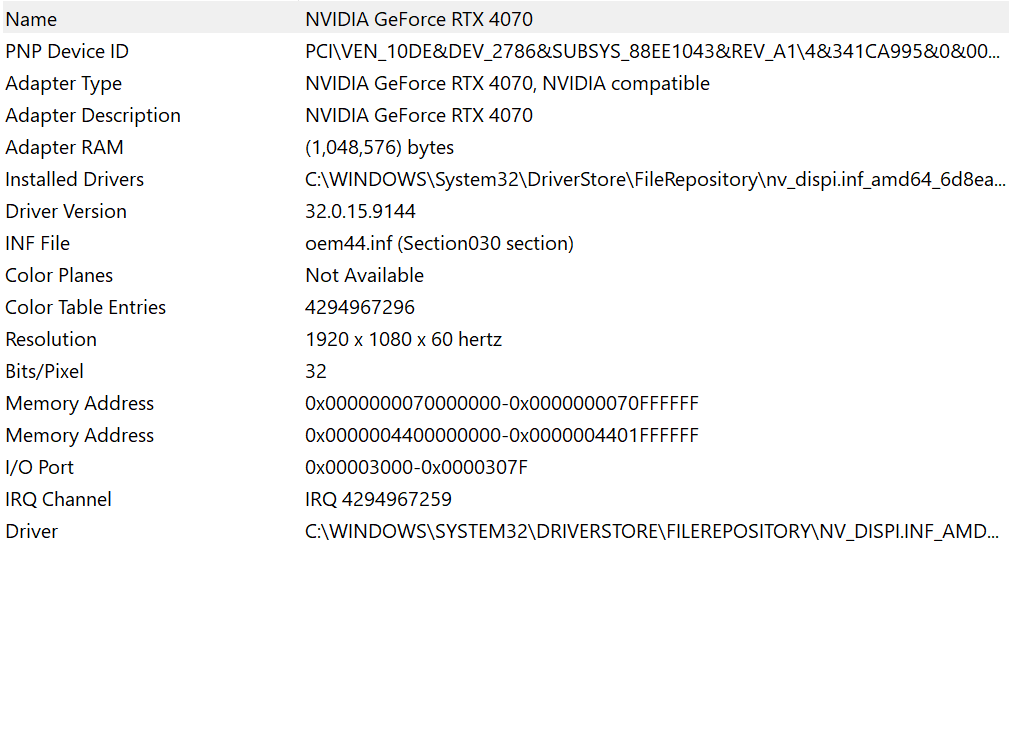Click the driver version value 32.0.15.9144
1009x748 pixels.
coord(360,211)
